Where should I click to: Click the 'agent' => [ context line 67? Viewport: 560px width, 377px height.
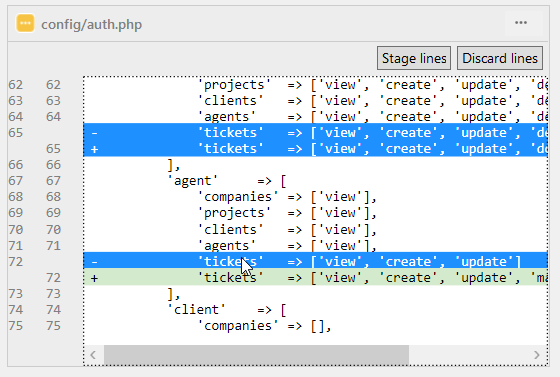(x=315, y=181)
